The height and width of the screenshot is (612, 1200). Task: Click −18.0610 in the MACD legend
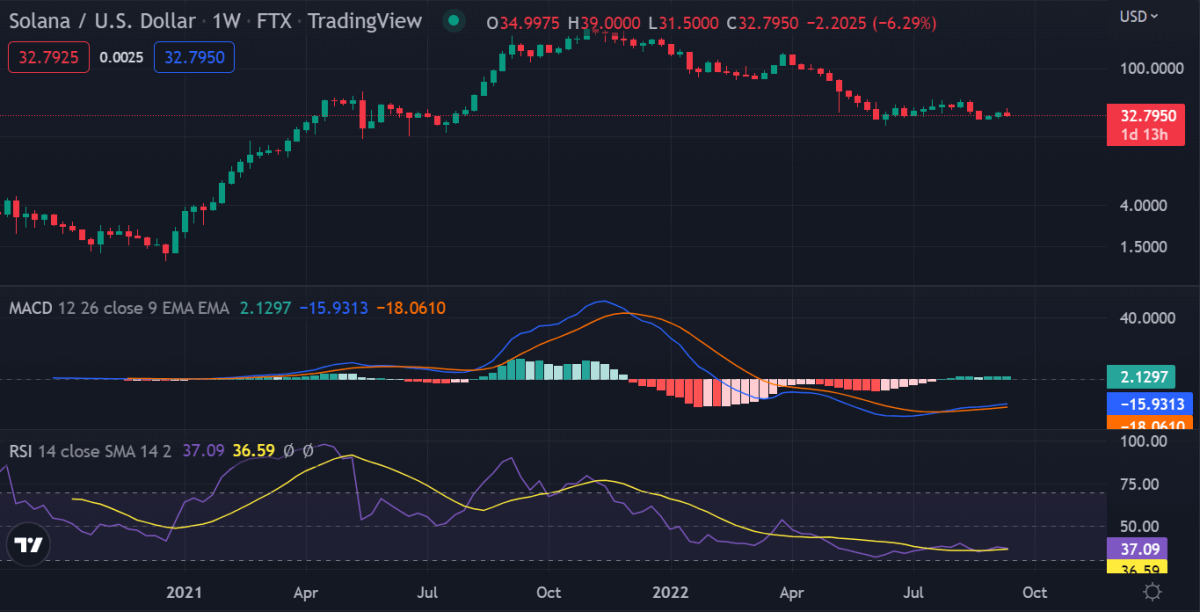point(411,307)
